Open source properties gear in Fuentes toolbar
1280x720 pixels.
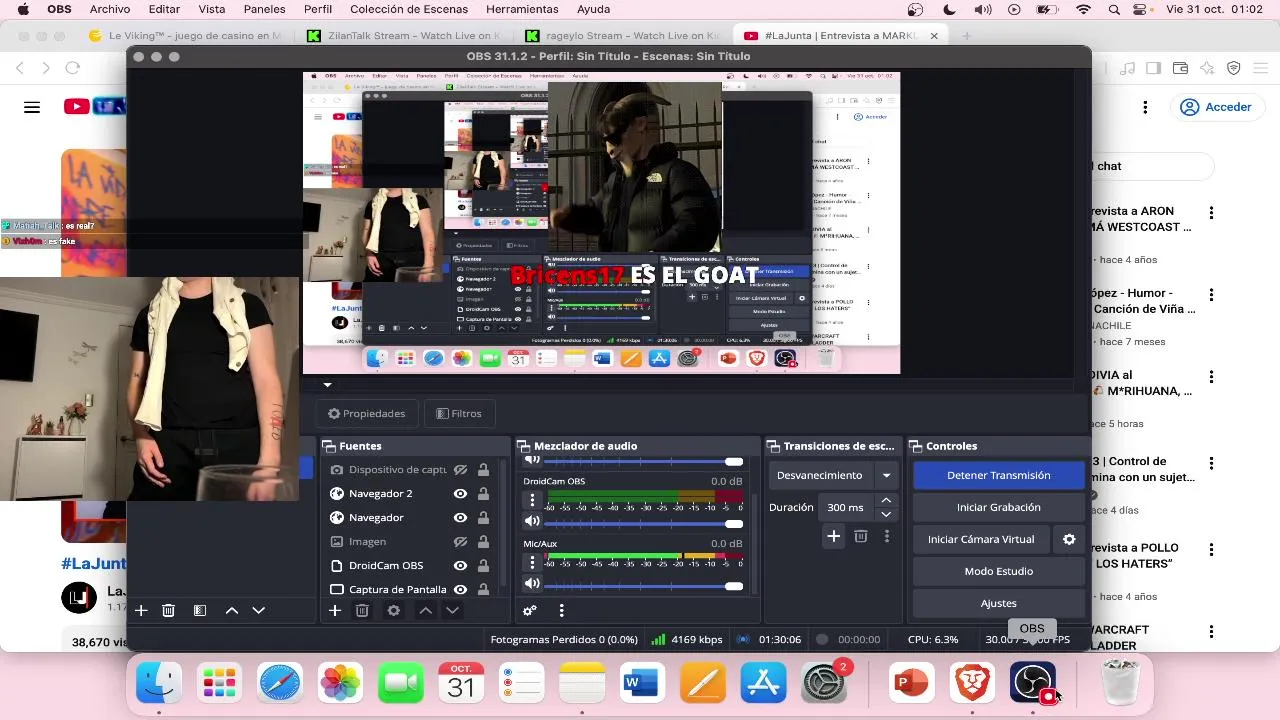click(394, 610)
